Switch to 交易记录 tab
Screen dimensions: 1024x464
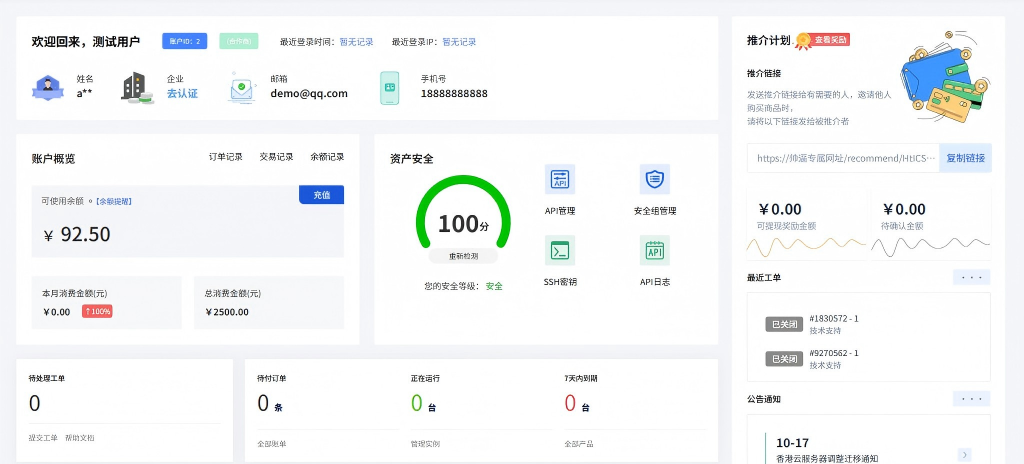[276, 157]
